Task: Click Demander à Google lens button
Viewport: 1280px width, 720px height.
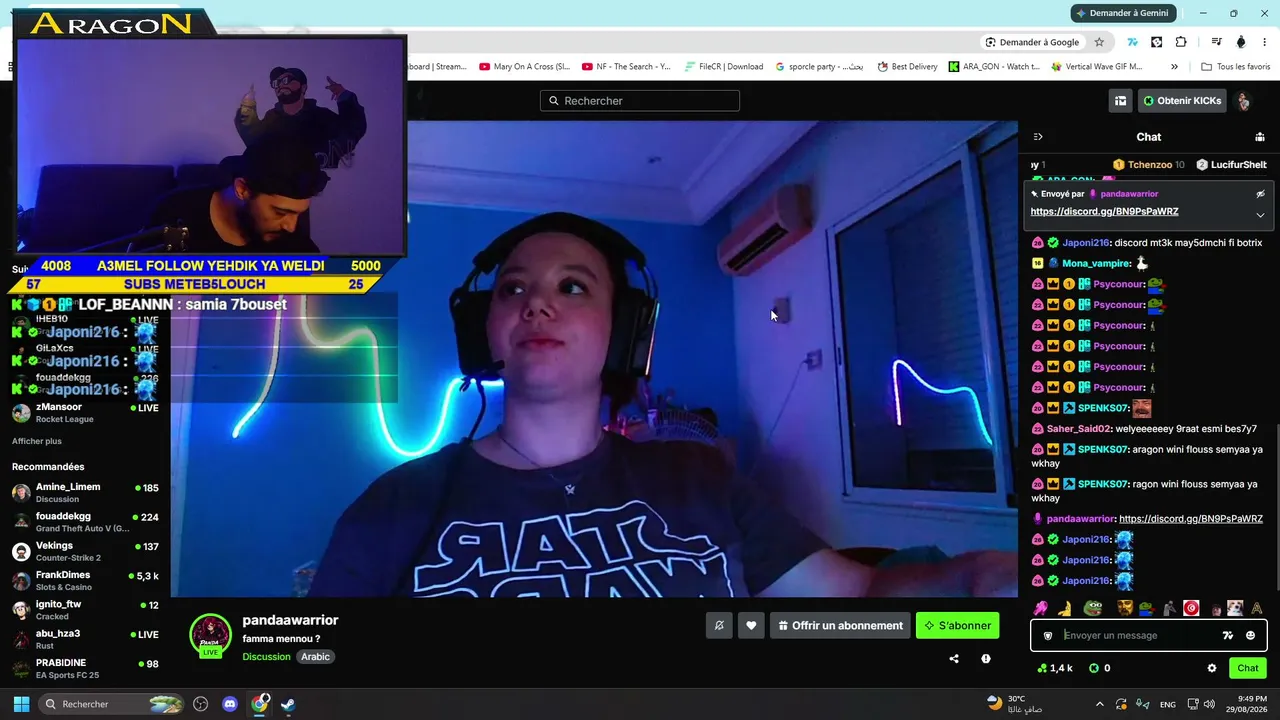Action: tap(1032, 42)
